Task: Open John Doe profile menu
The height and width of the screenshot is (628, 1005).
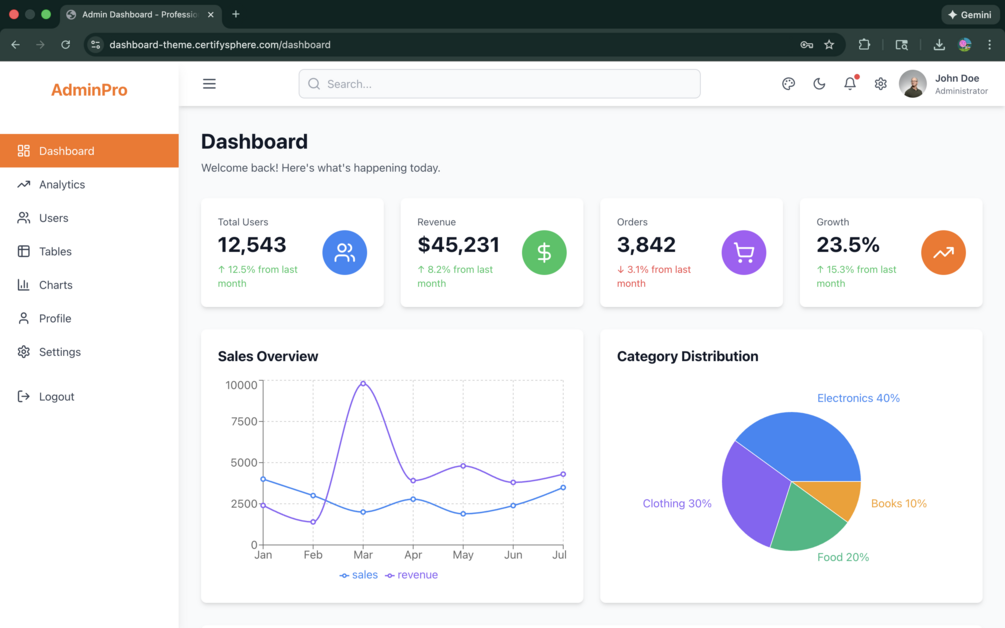Action: pyautogui.click(x=943, y=84)
